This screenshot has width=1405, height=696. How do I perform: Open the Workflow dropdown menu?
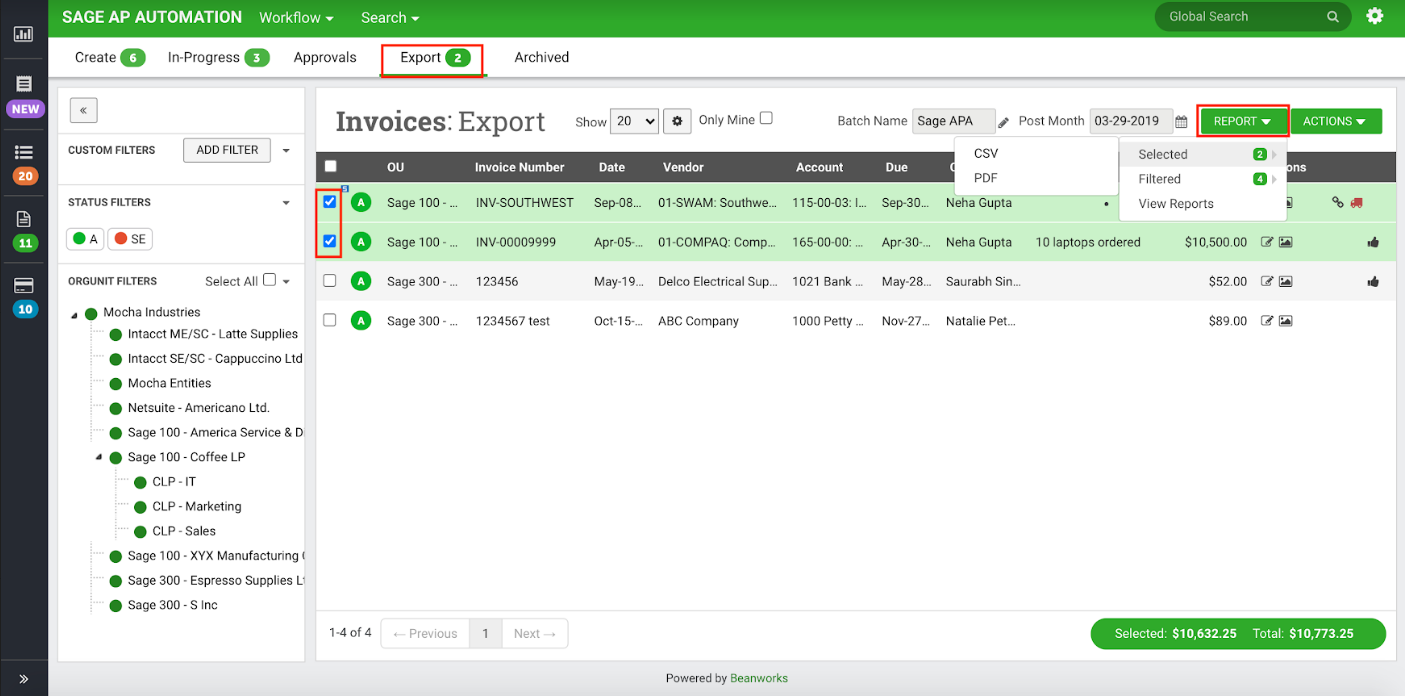(296, 18)
